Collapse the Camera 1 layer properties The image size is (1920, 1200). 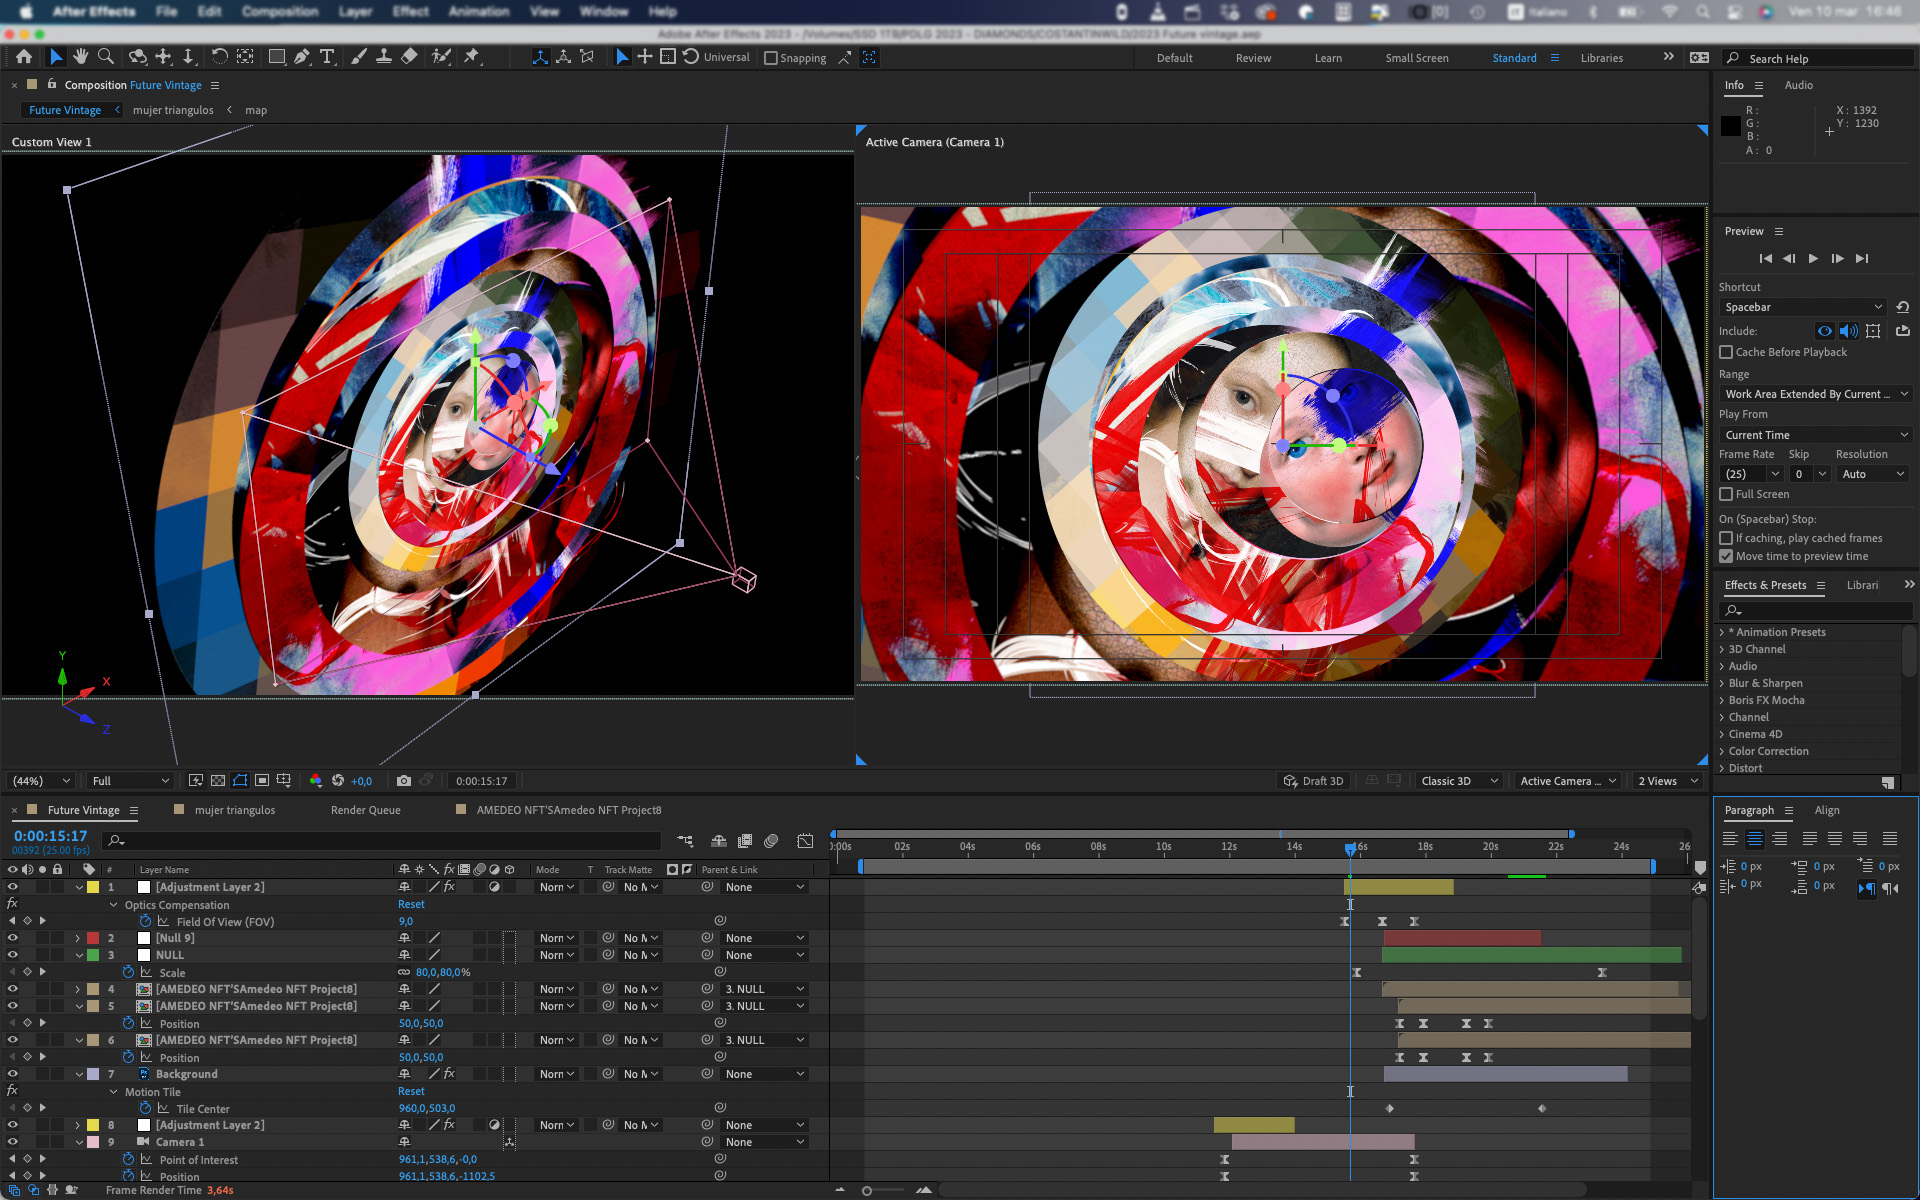coord(79,1142)
